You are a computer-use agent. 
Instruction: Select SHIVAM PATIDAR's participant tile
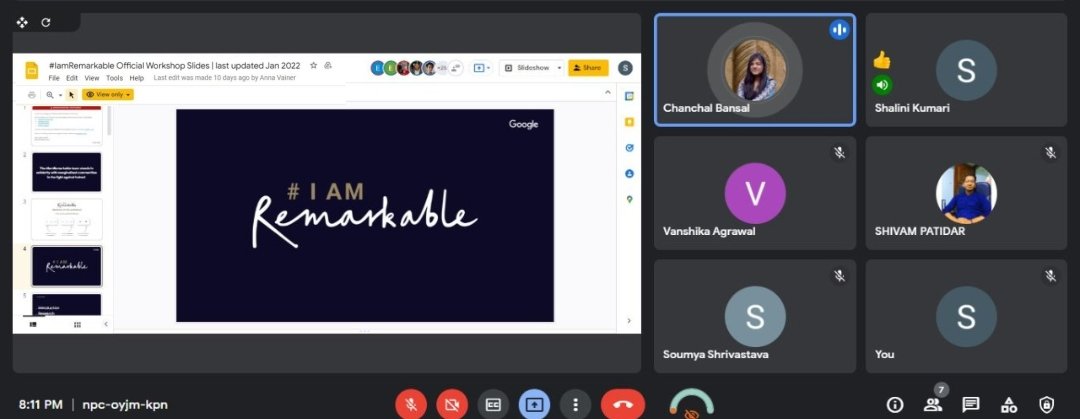[966, 193]
